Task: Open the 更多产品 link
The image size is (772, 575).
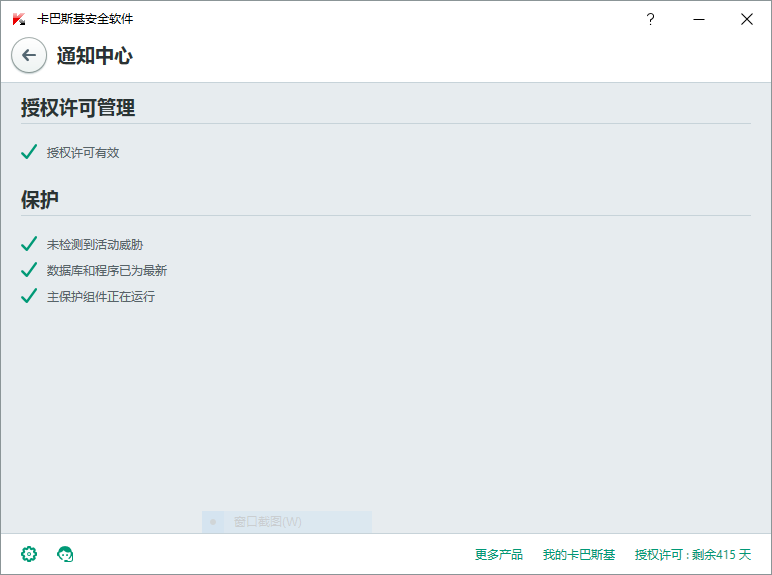Action: coord(498,554)
